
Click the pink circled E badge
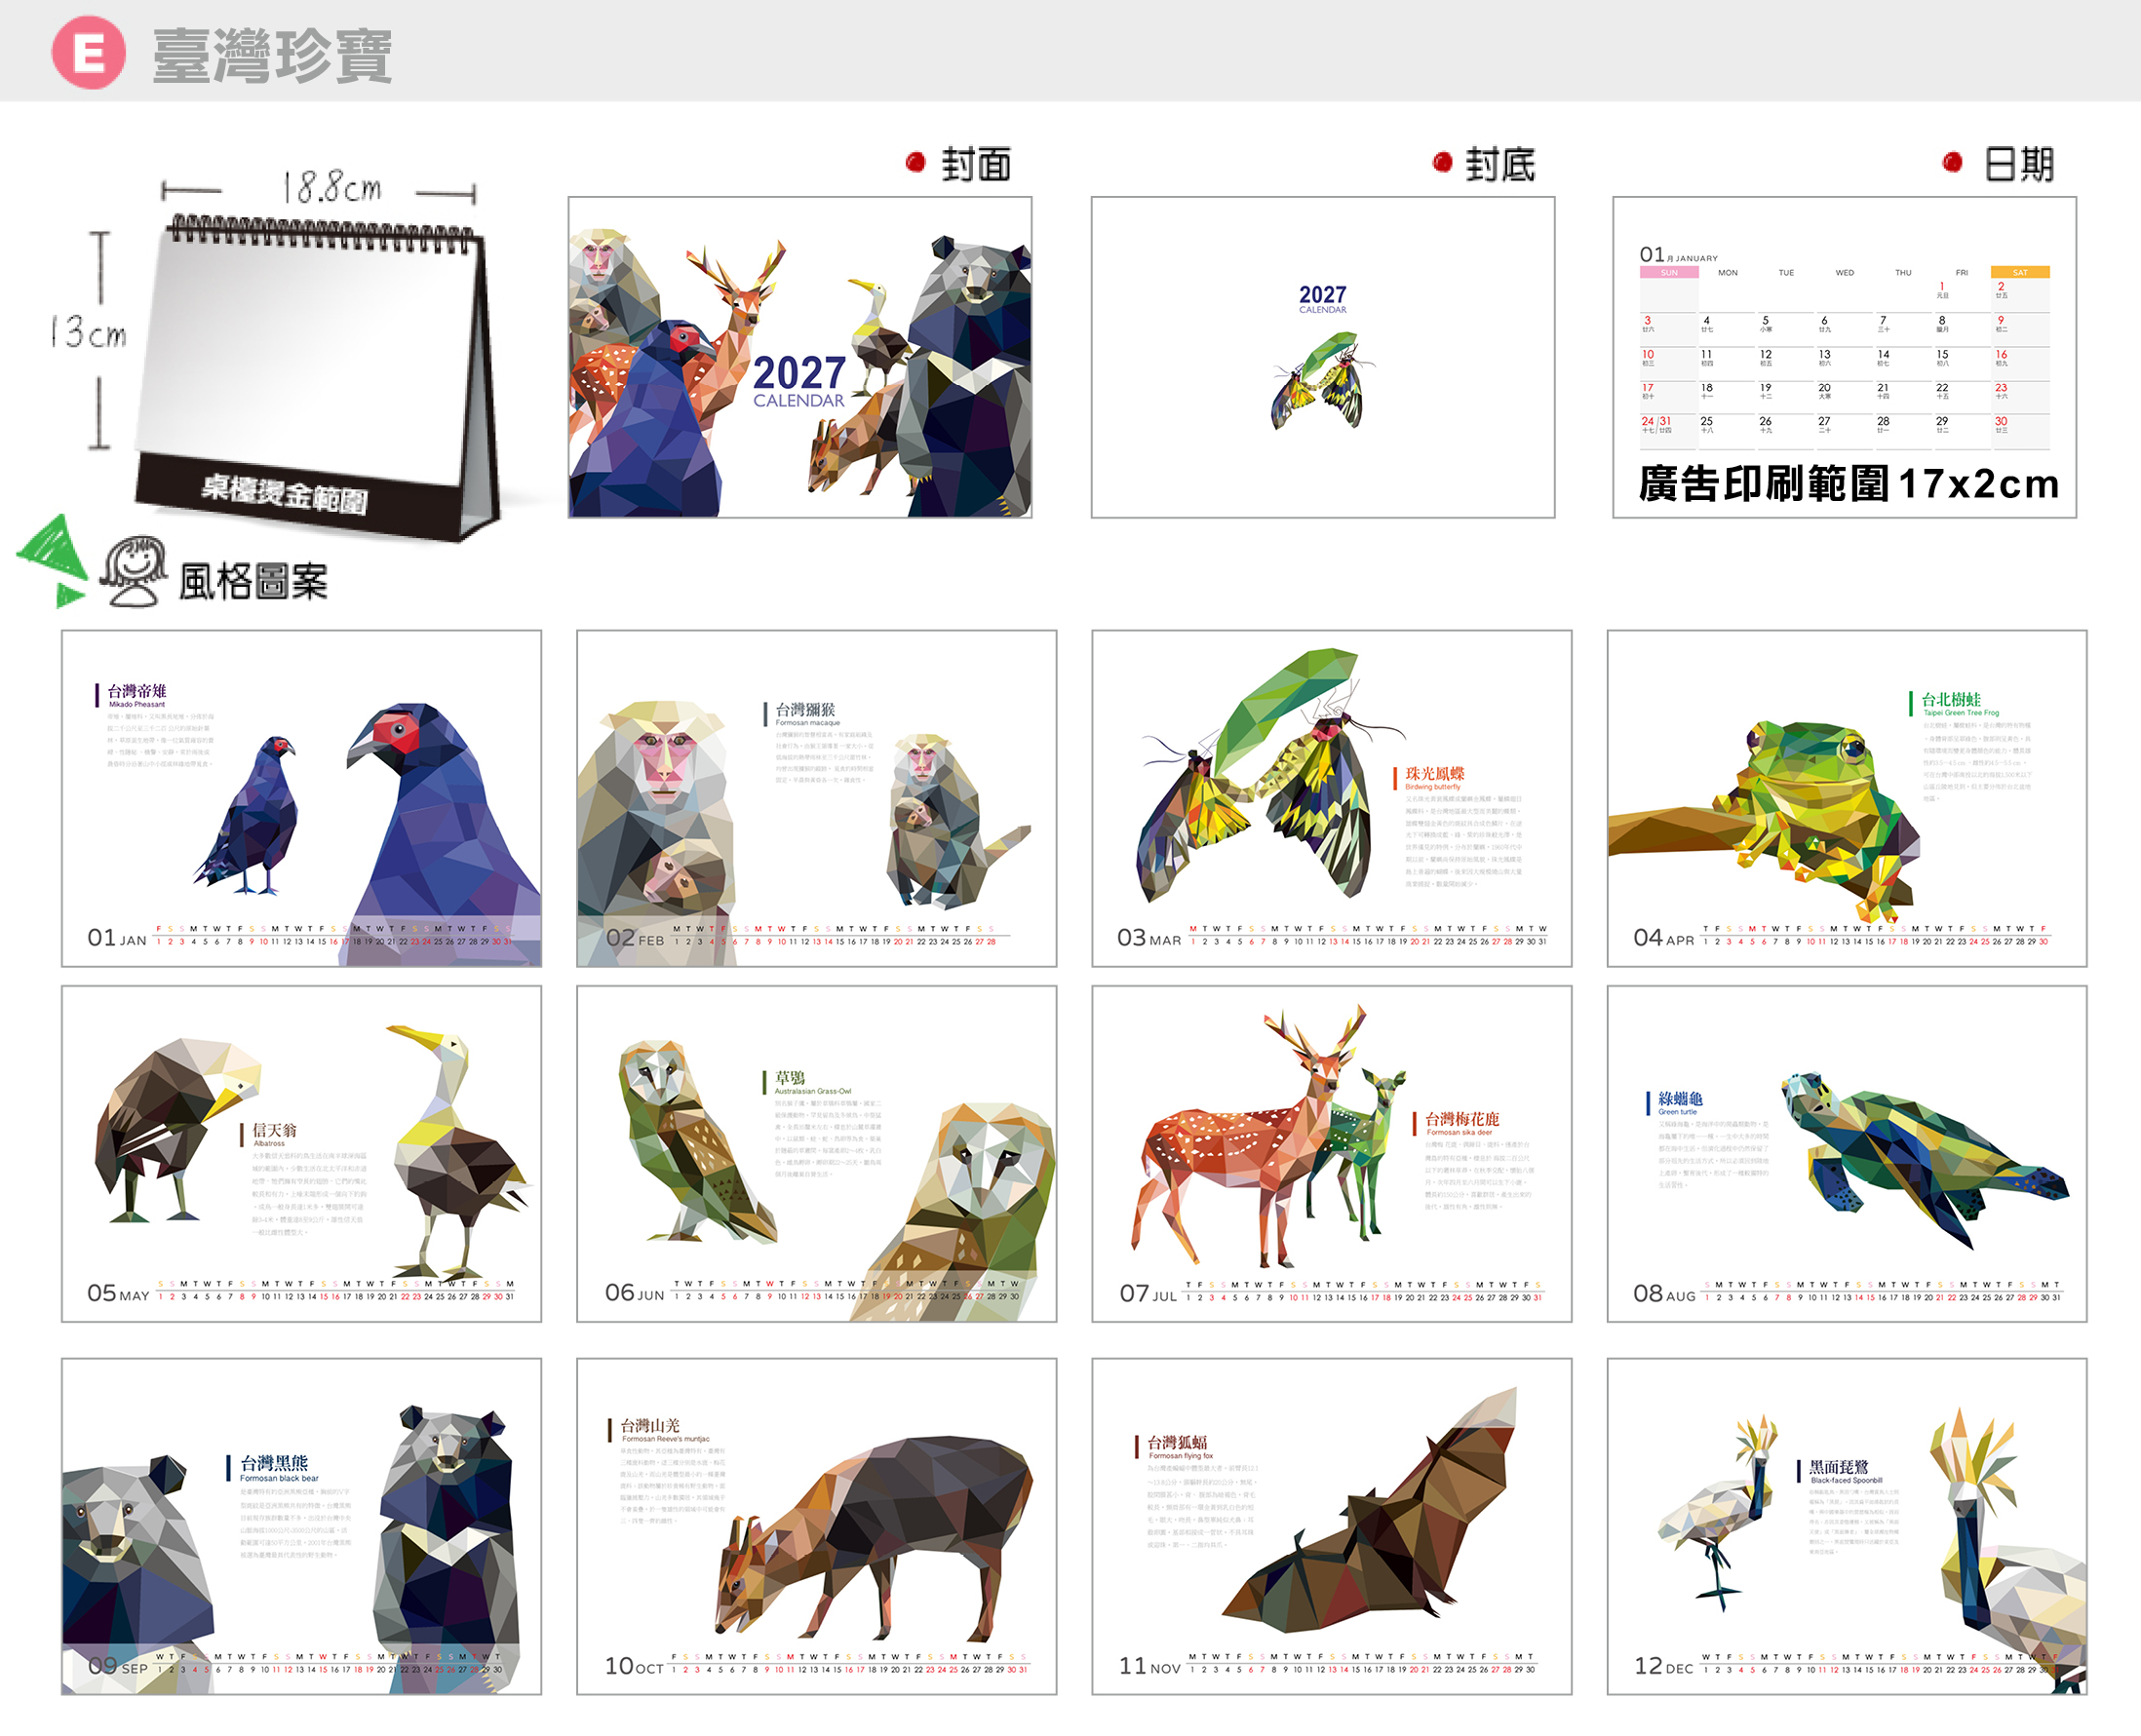tap(89, 52)
